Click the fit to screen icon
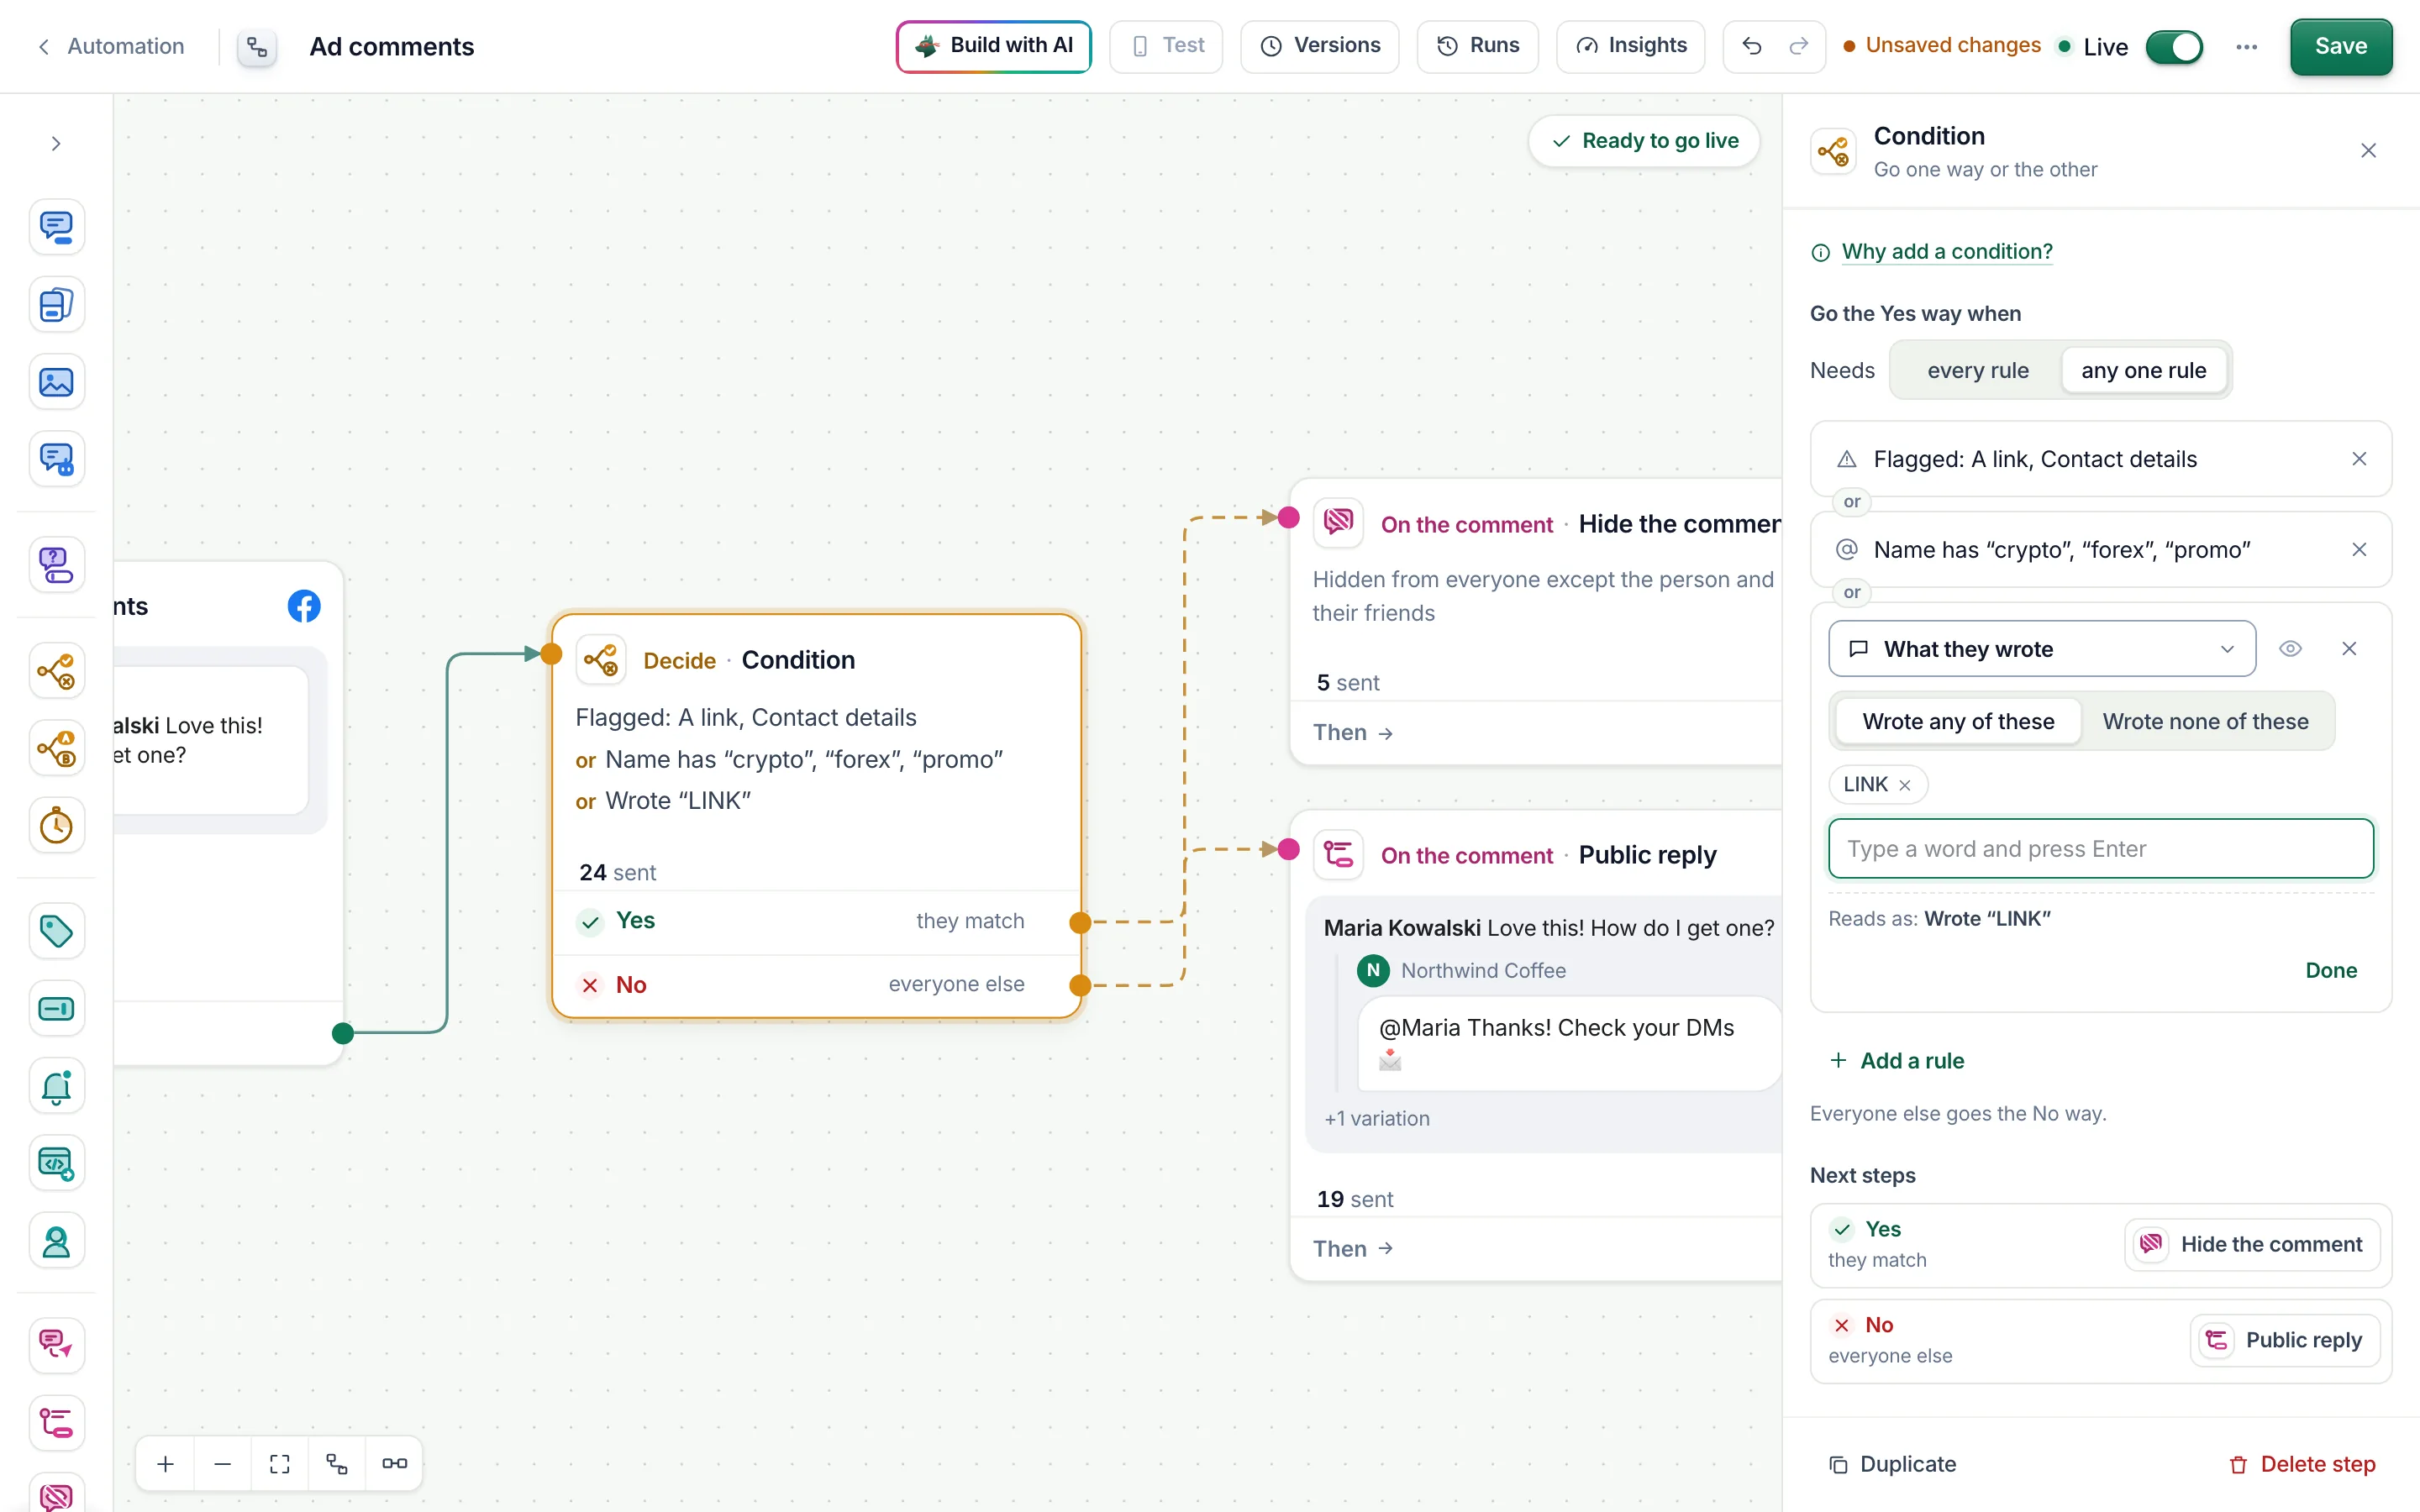2420x1512 pixels. coord(280,1463)
